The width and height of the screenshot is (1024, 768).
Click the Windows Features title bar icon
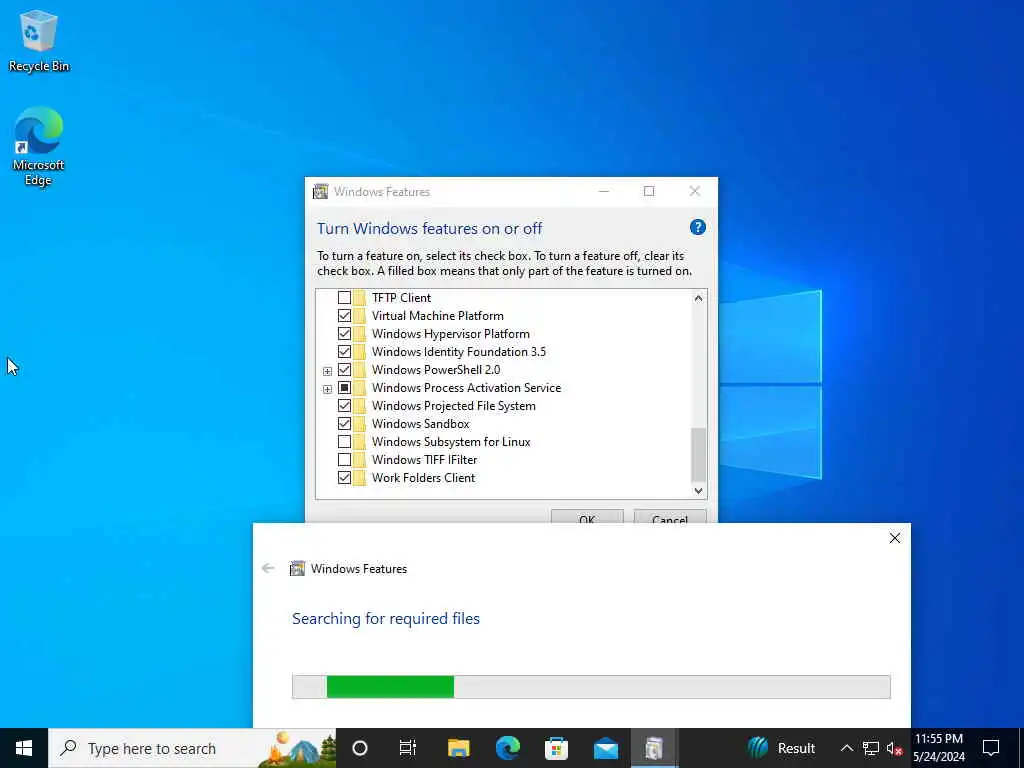(x=320, y=191)
